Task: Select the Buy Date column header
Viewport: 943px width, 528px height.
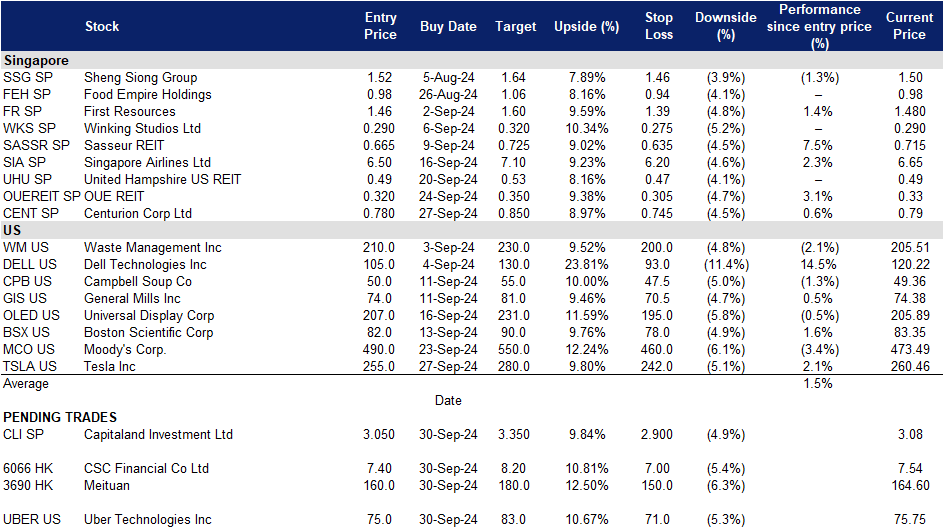Action: click(x=448, y=26)
